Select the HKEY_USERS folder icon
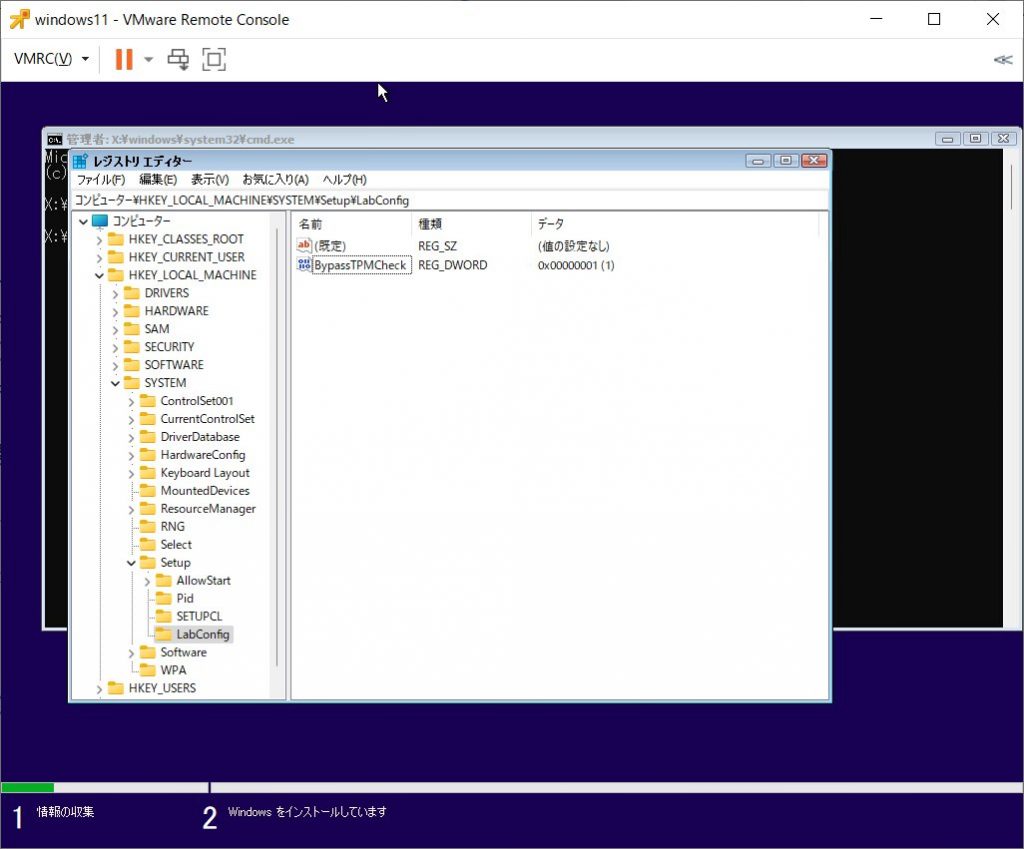1024x849 pixels. 116,688
